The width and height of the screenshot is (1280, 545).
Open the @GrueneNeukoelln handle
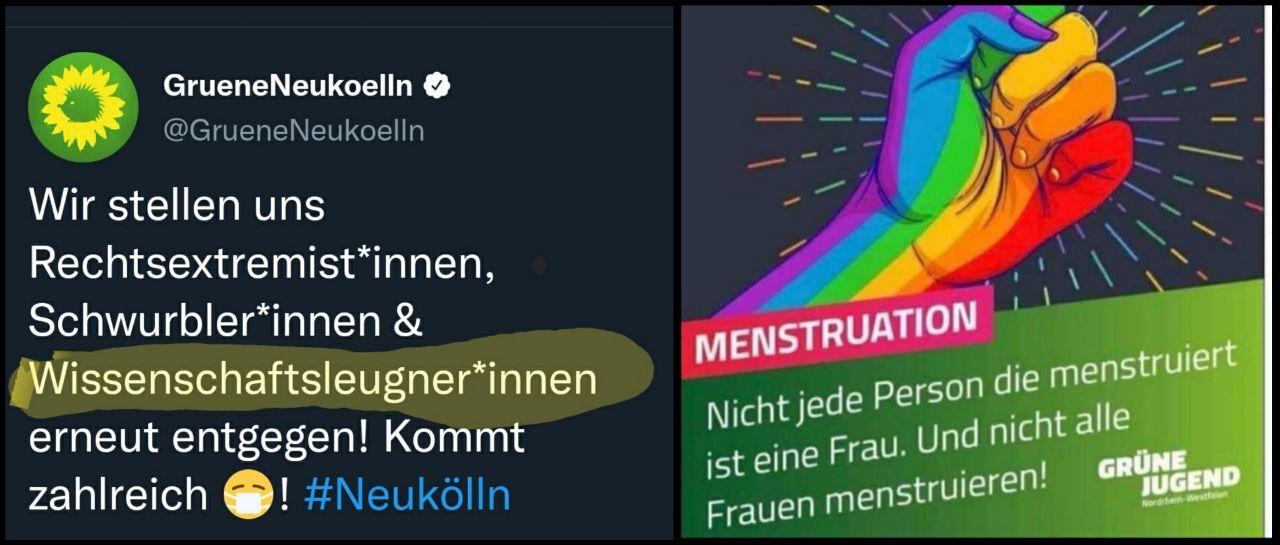[293, 131]
